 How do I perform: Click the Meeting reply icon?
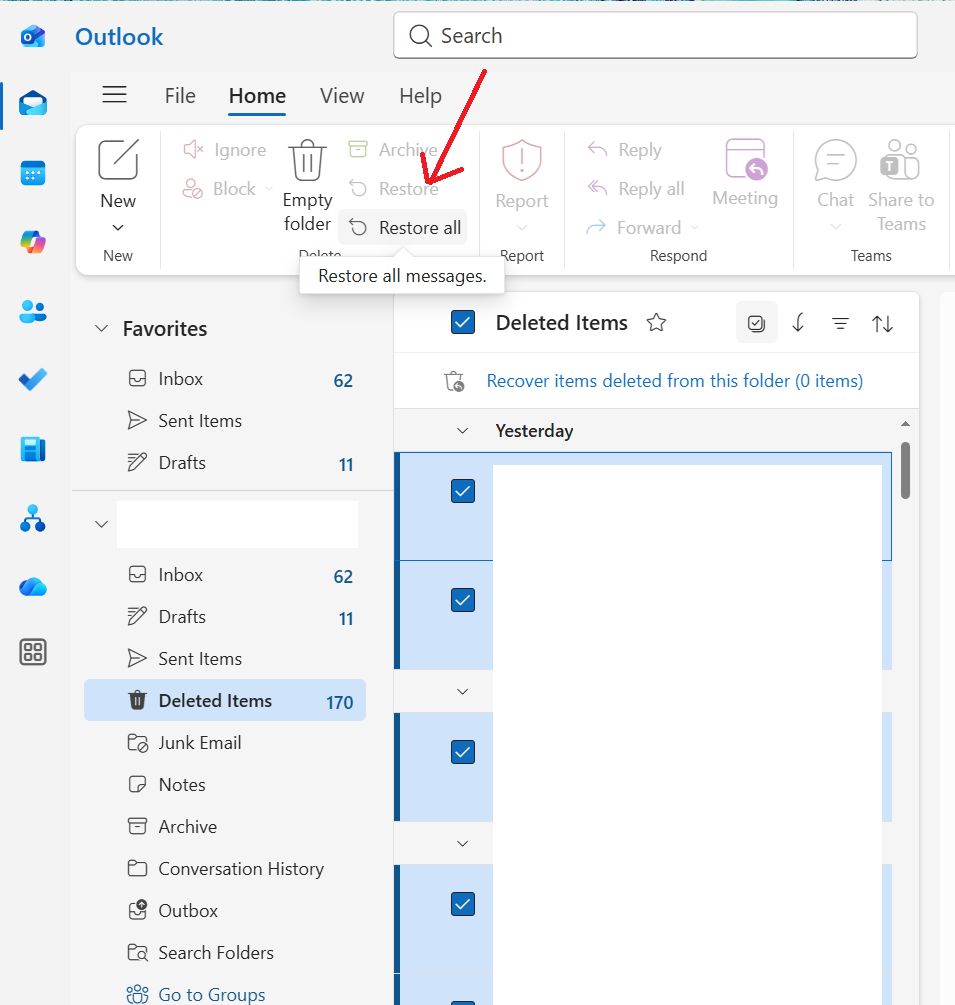[x=745, y=159]
